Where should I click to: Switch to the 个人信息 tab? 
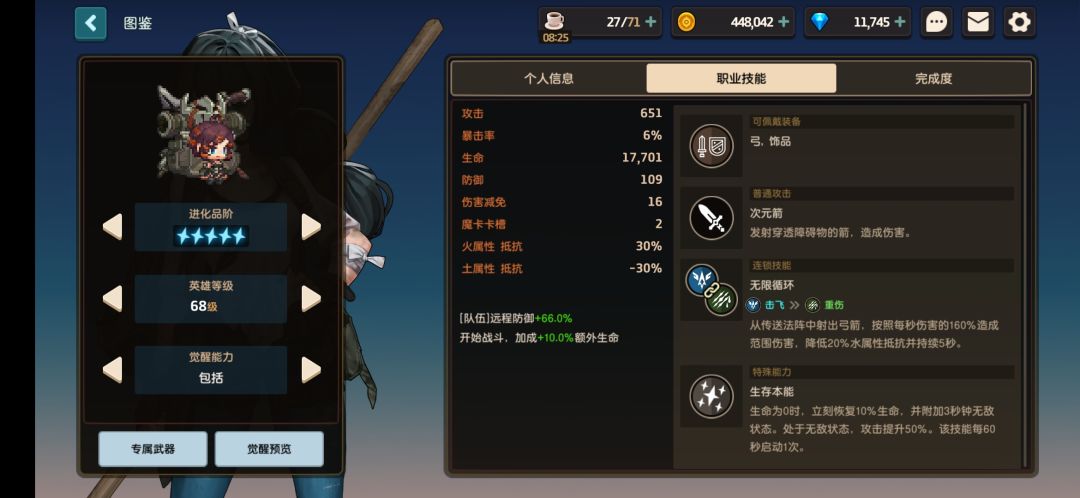[549, 79]
